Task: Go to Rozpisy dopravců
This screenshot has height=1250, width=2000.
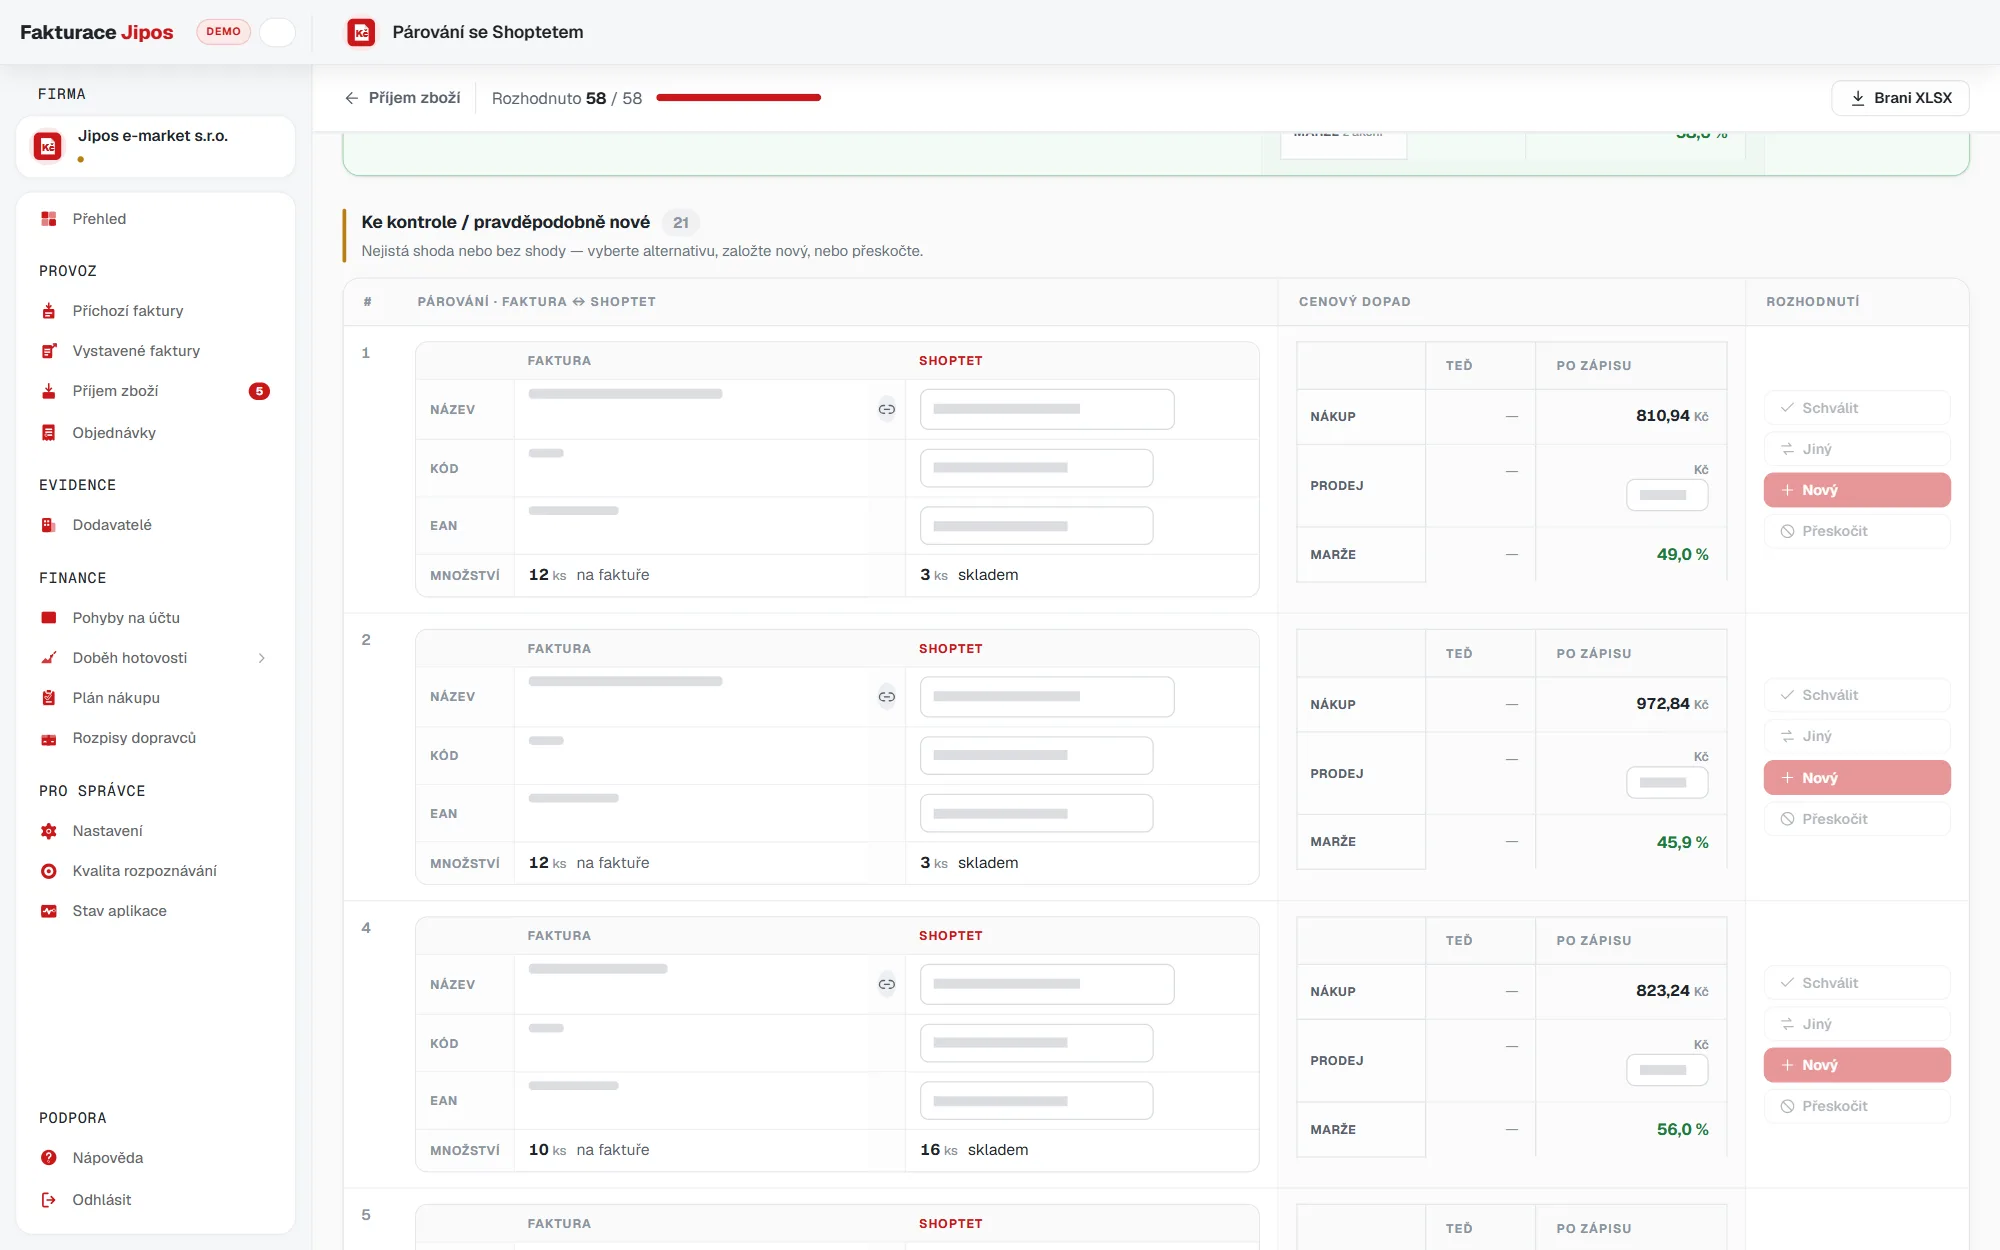Action: pyautogui.click(x=155, y=738)
